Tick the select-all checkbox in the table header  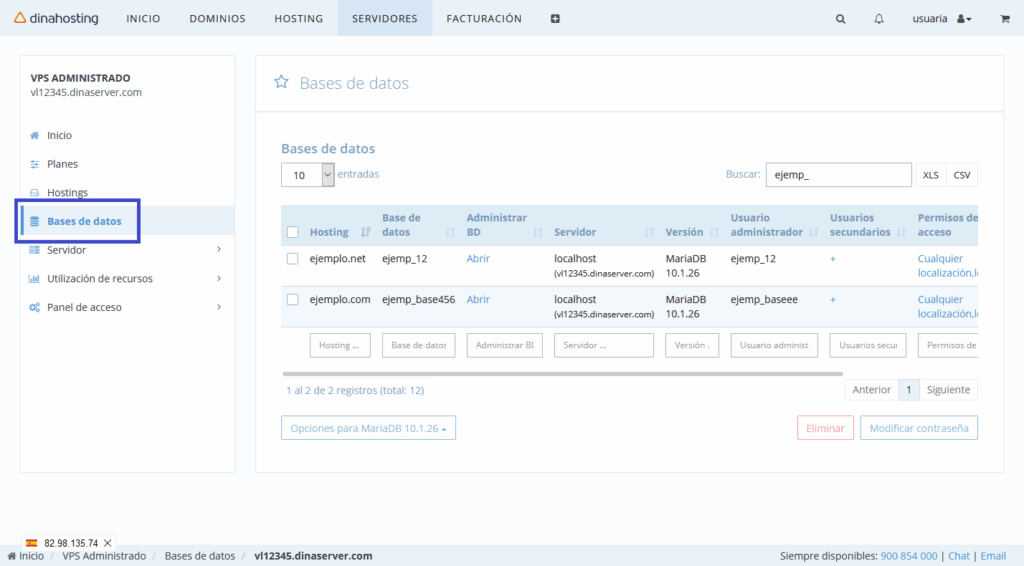pos(293,232)
